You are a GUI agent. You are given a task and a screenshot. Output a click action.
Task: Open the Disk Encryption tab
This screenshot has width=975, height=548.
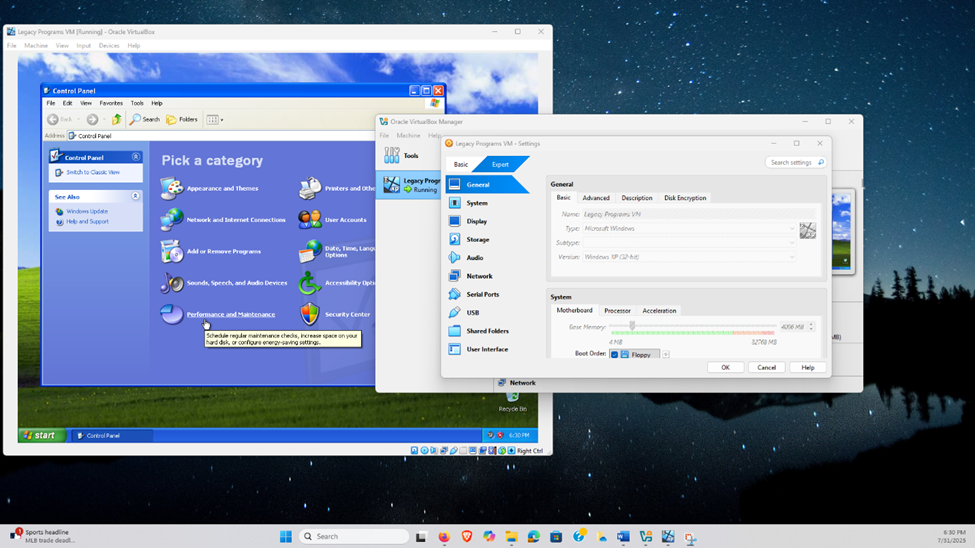pyautogui.click(x=685, y=198)
